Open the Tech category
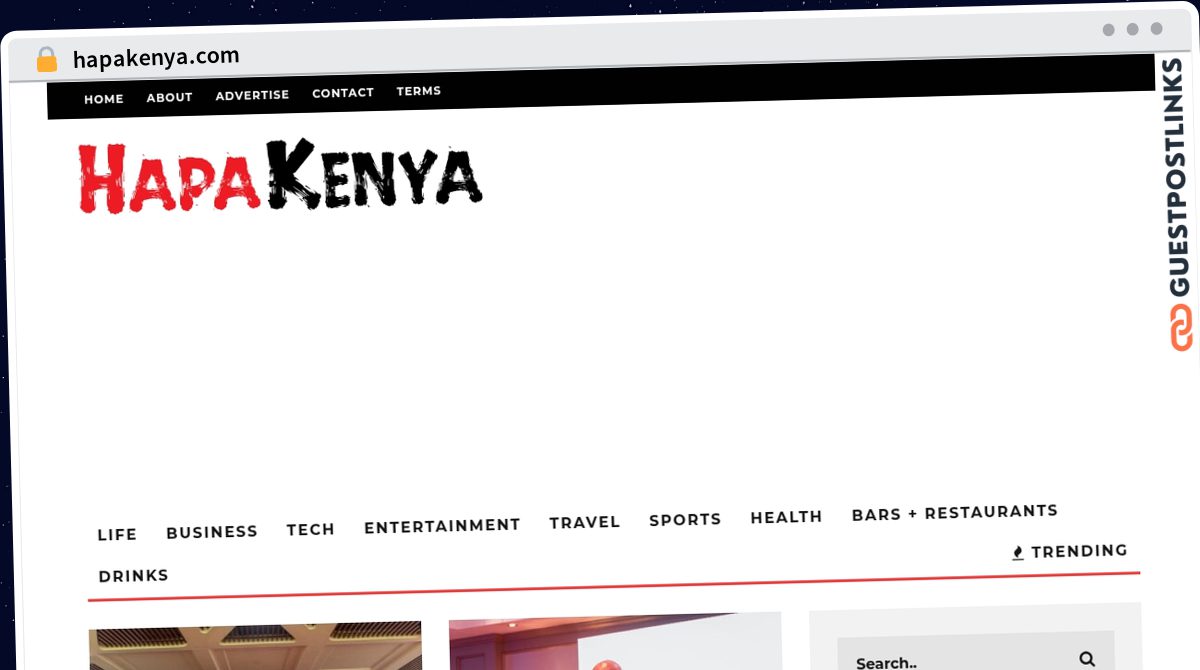 tap(311, 529)
